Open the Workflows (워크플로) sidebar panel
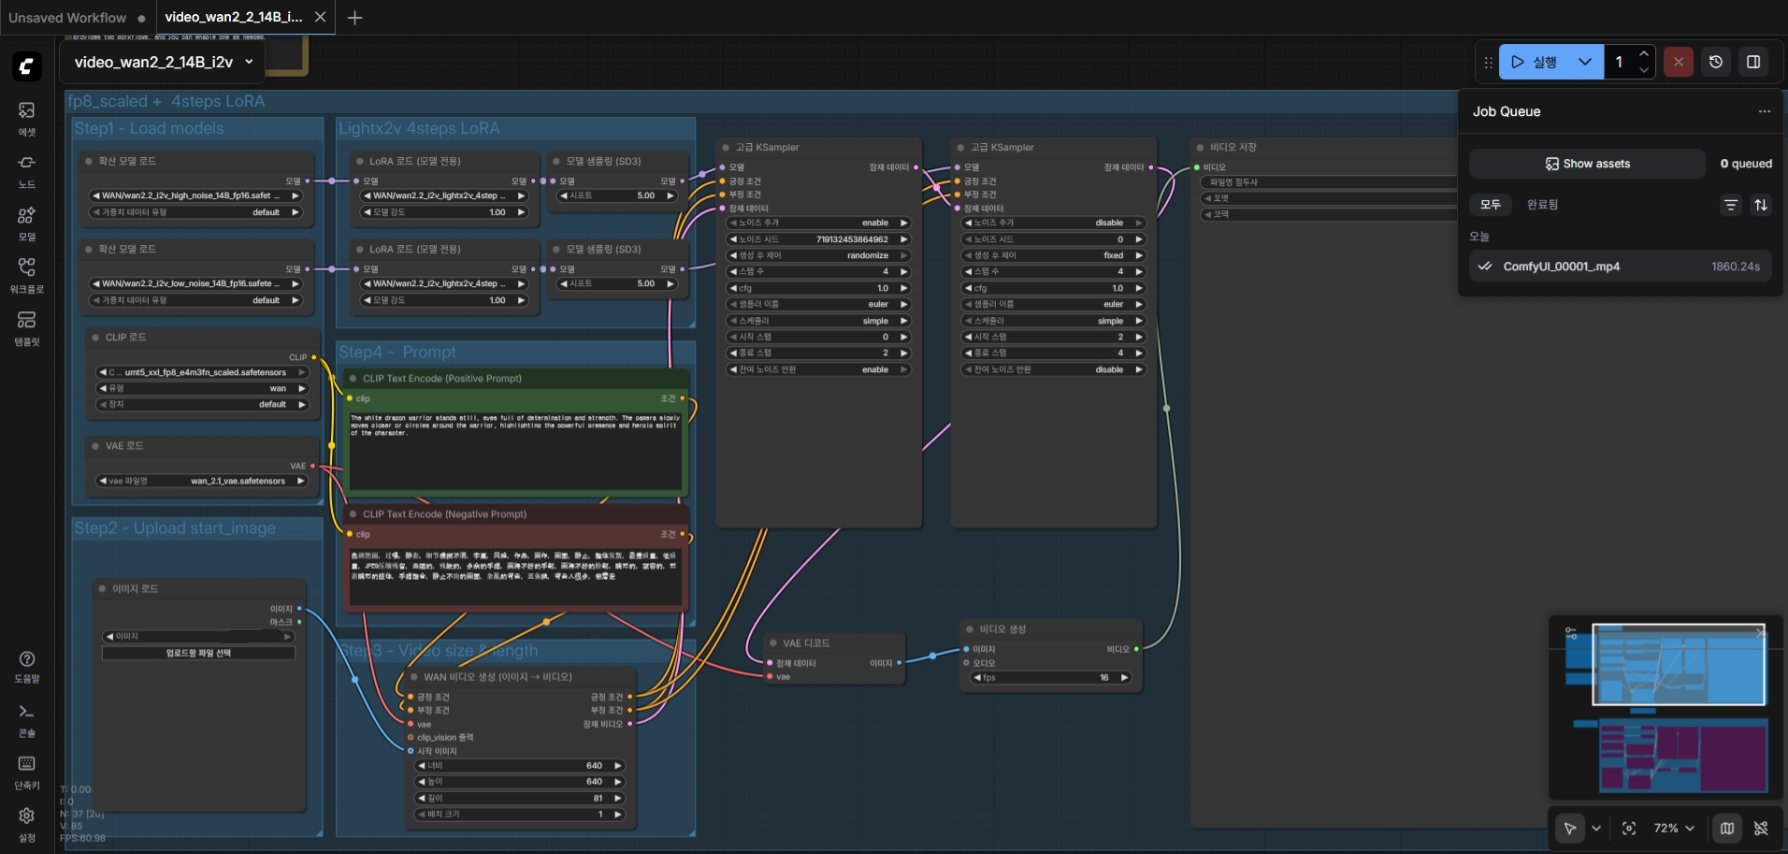 (27, 275)
